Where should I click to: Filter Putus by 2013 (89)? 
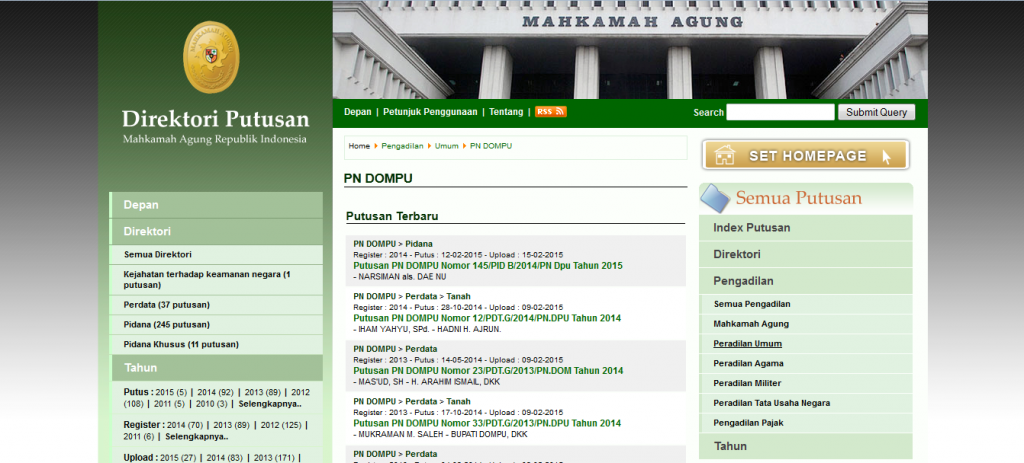(263, 392)
